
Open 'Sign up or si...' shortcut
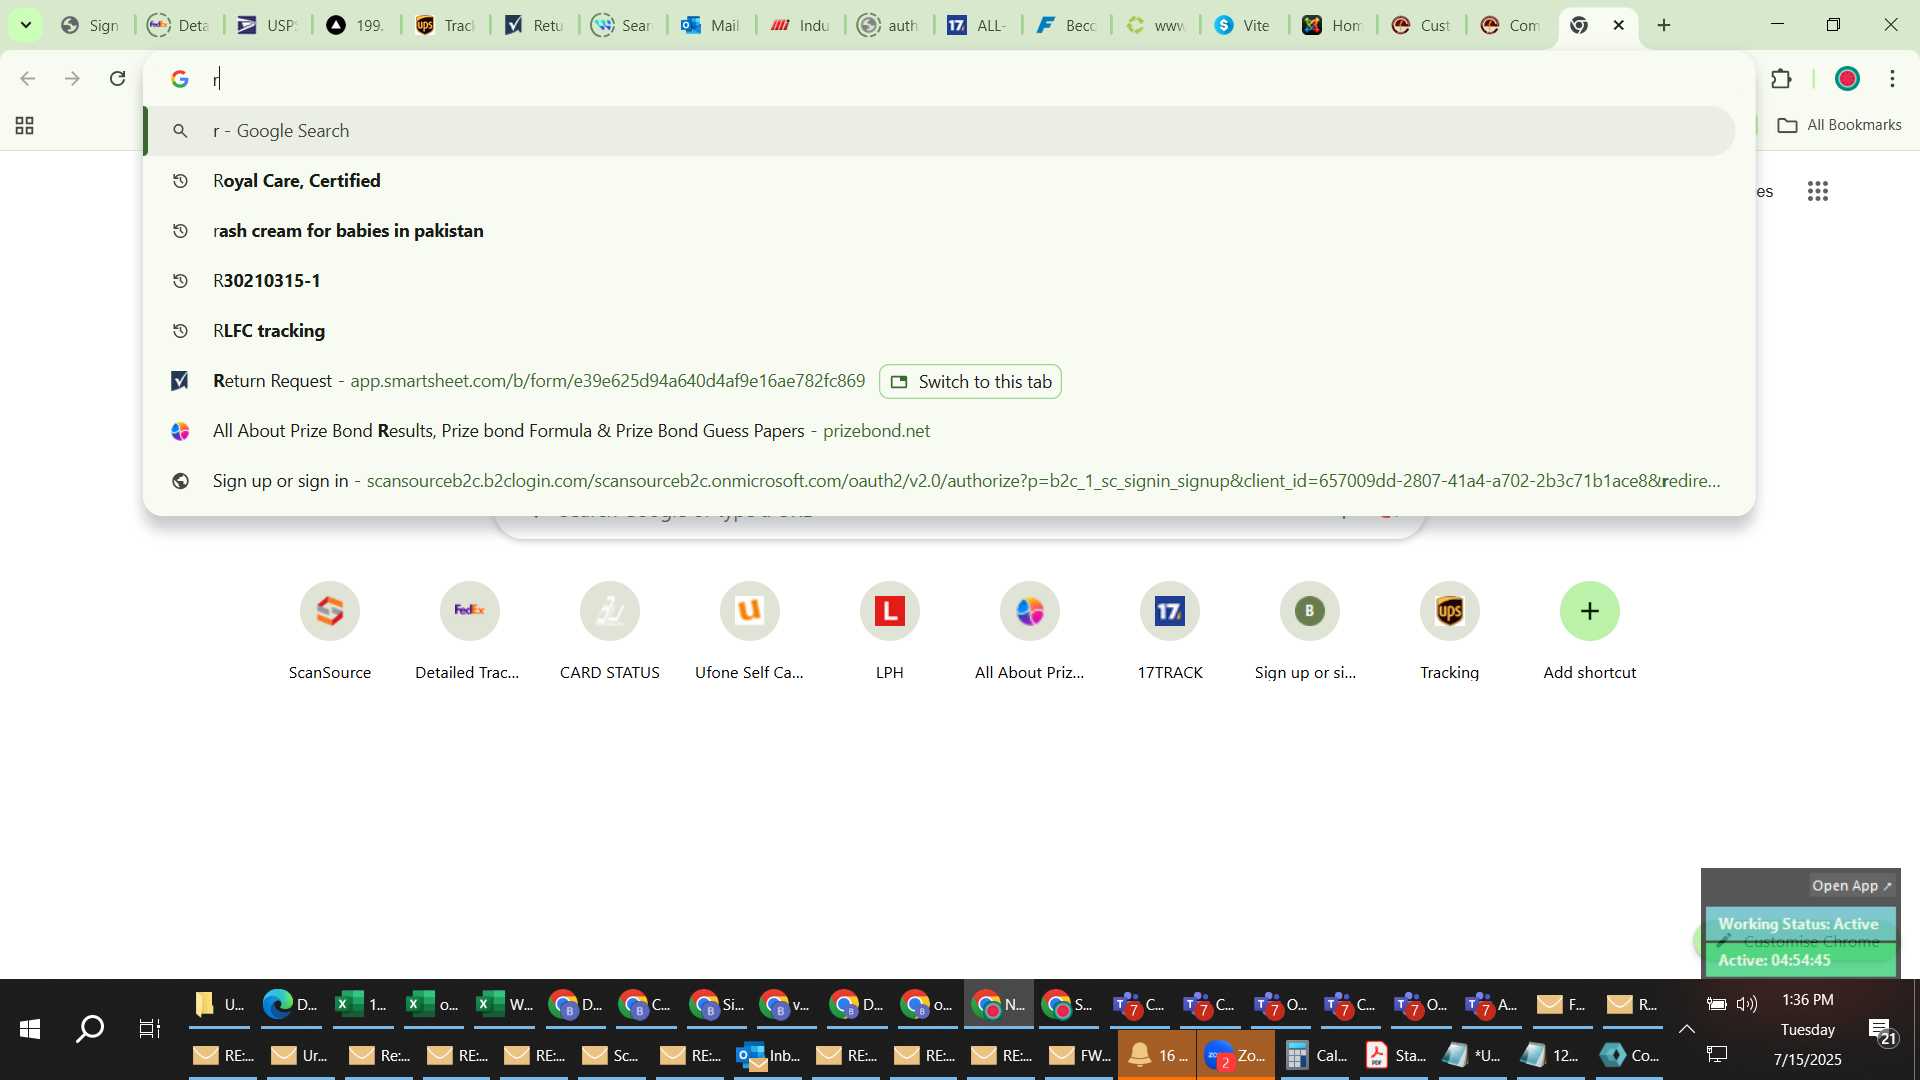point(1310,632)
